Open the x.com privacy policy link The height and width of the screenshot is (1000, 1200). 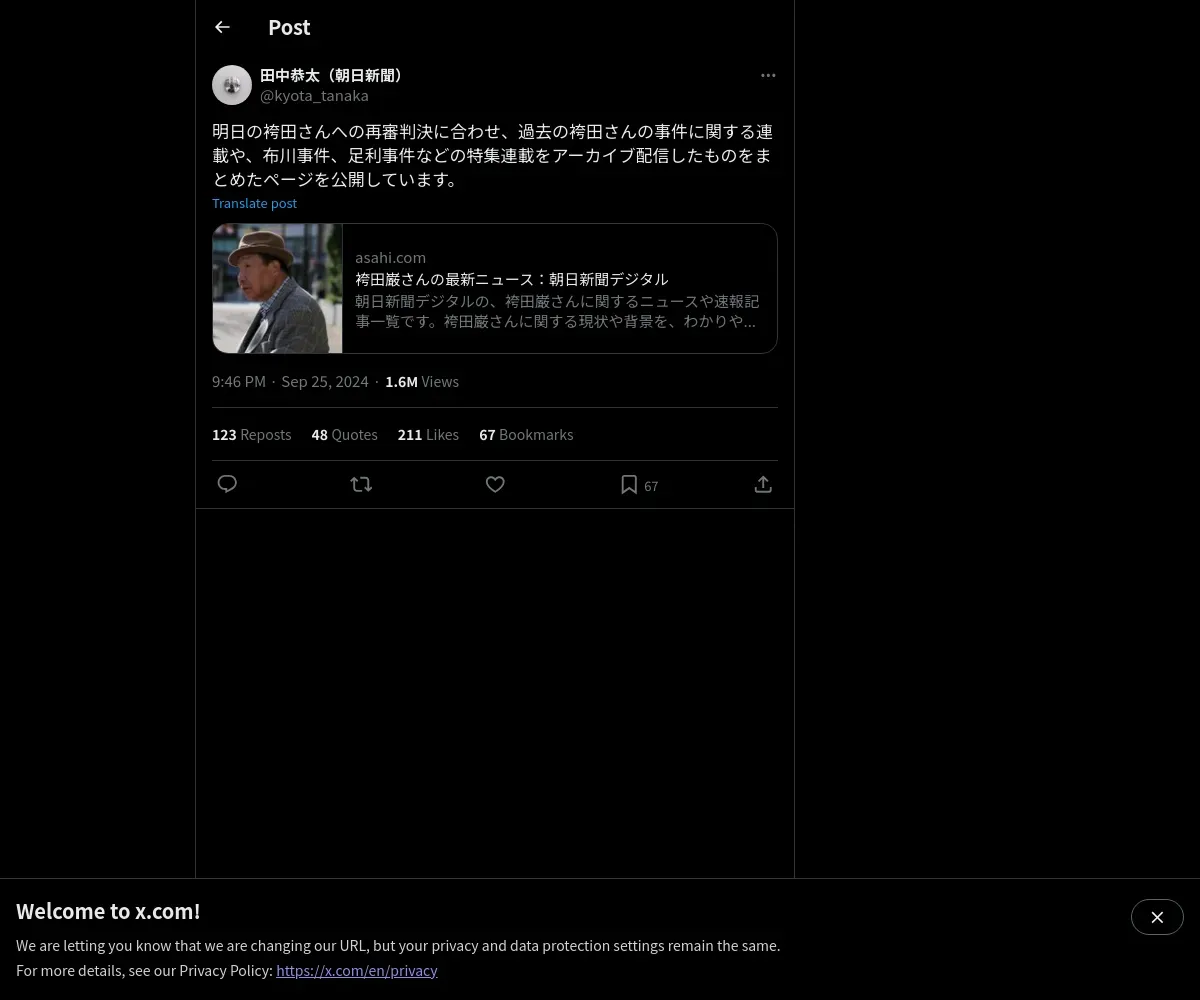coord(357,970)
